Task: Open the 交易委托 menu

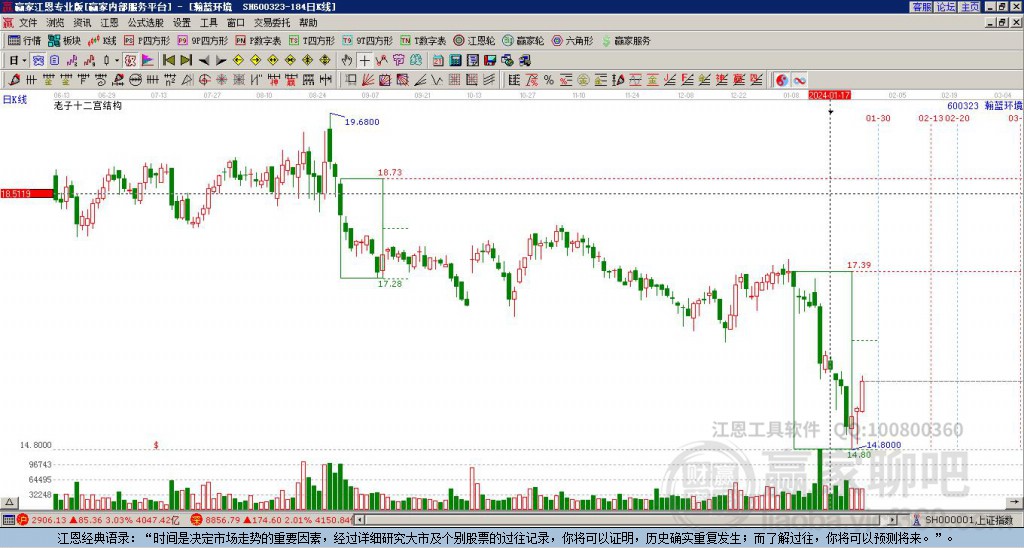Action: (272, 23)
